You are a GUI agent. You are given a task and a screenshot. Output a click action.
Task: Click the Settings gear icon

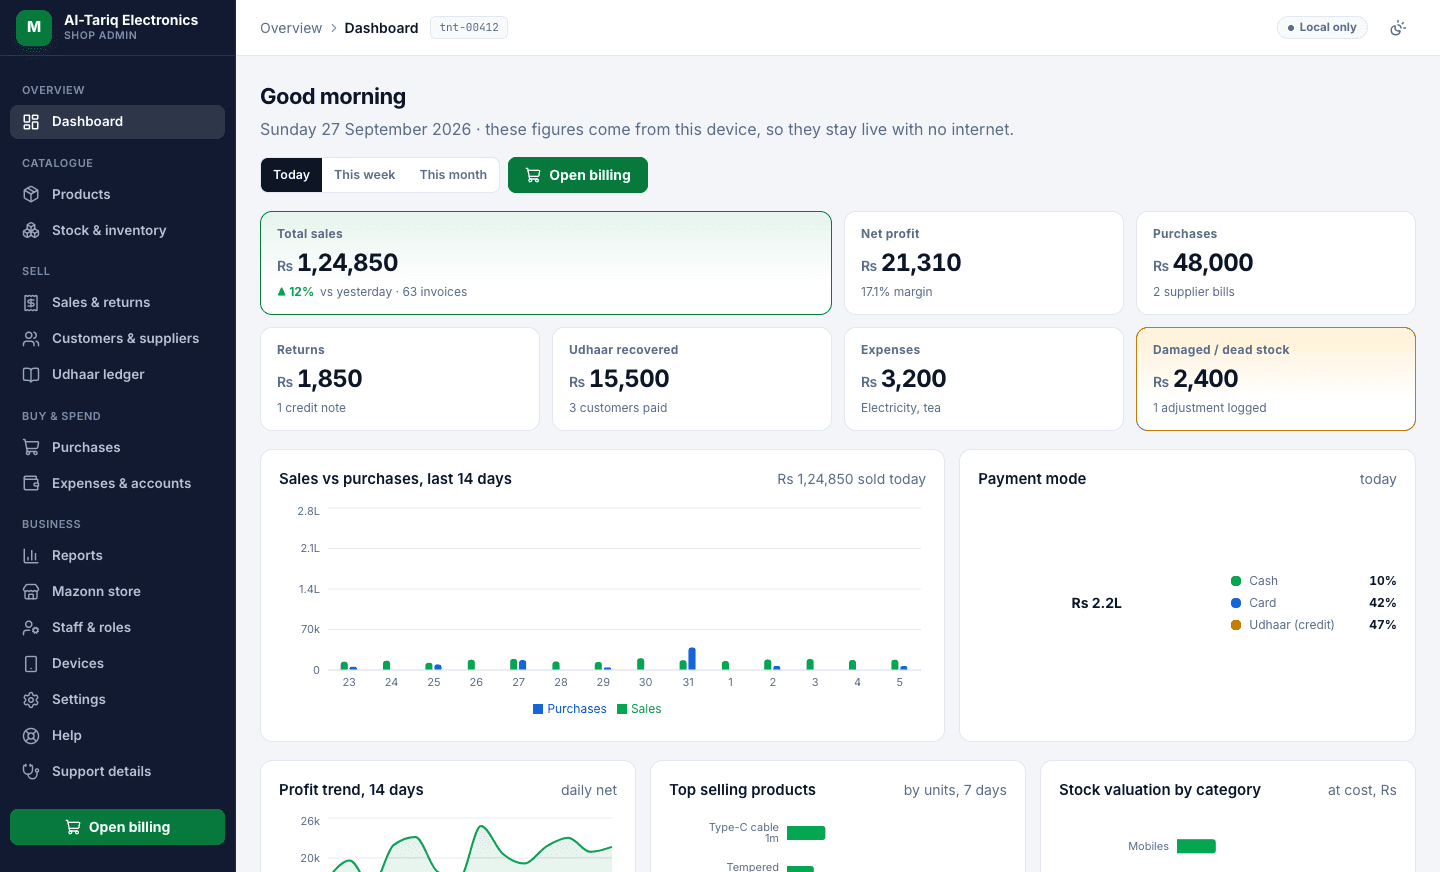click(x=31, y=699)
